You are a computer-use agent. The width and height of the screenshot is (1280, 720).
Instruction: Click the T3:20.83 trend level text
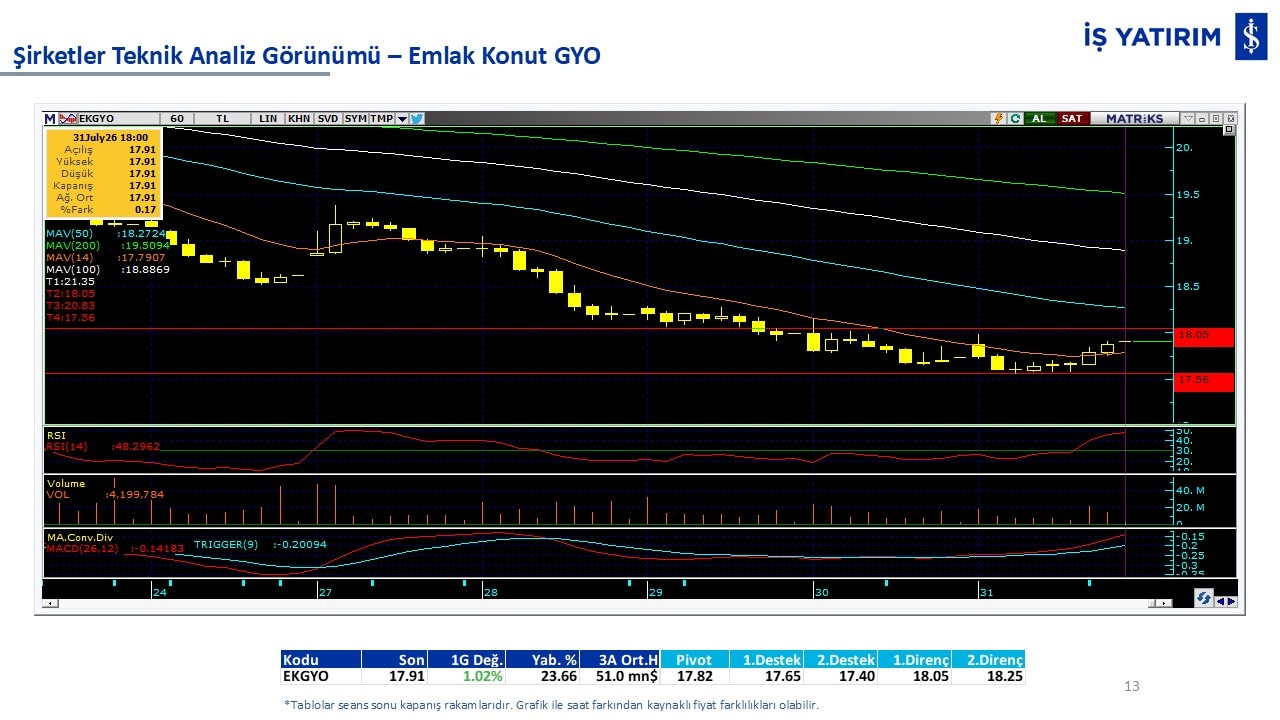(x=70, y=306)
